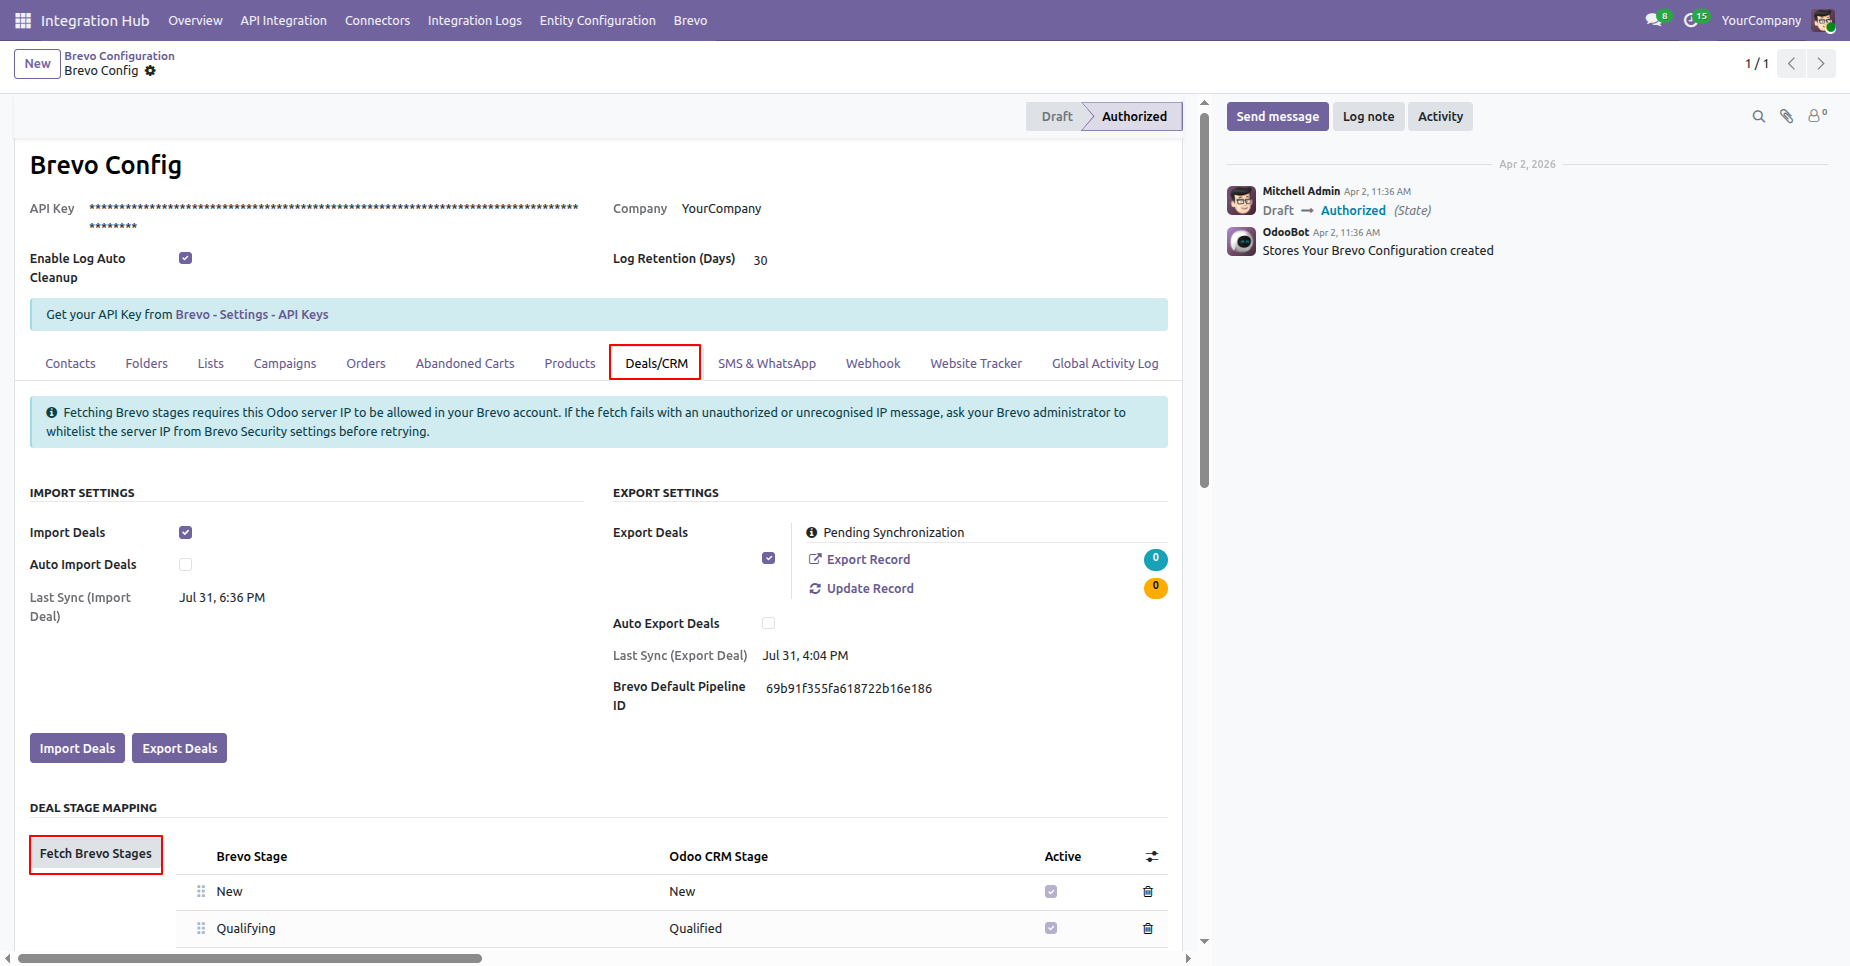Delete the Qualifying stage row
Viewport: 1850px width, 966px height.
coord(1148,928)
